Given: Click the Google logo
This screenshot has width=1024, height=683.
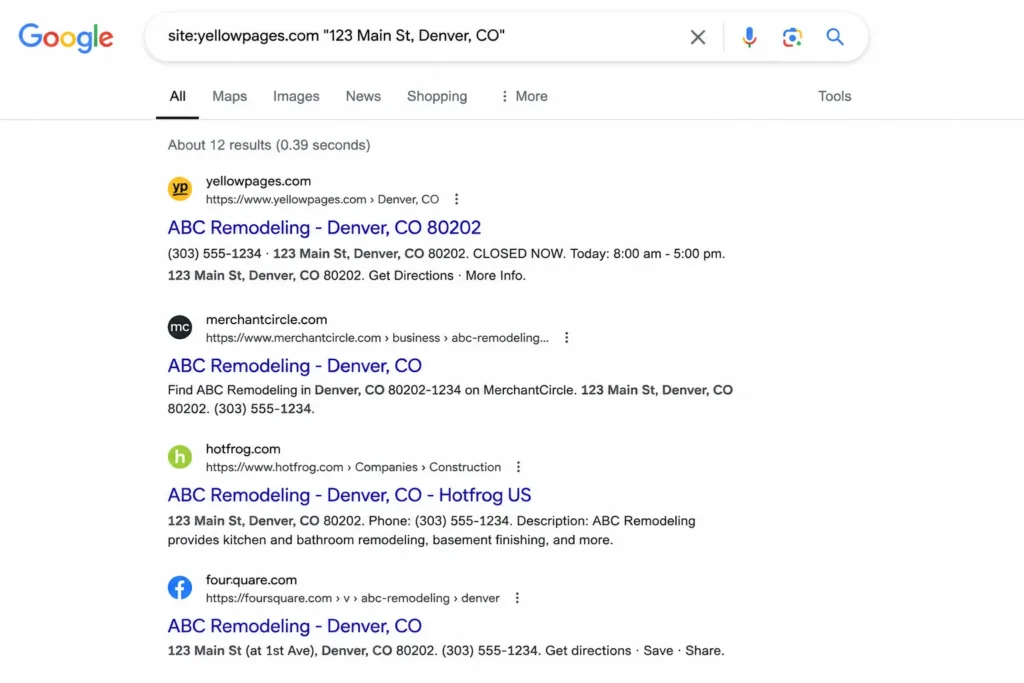Looking at the screenshot, I should coord(65,37).
